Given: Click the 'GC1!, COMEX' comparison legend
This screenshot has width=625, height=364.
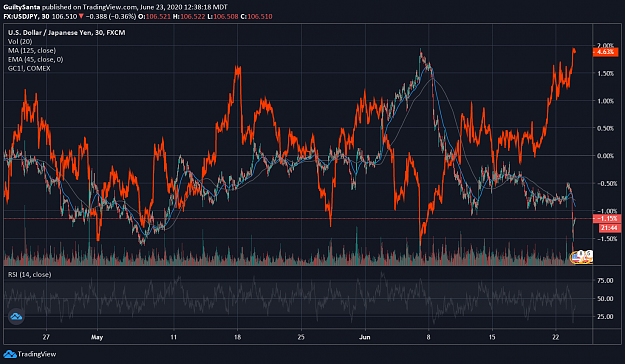Looking at the screenshot, I should coord(29,68).
